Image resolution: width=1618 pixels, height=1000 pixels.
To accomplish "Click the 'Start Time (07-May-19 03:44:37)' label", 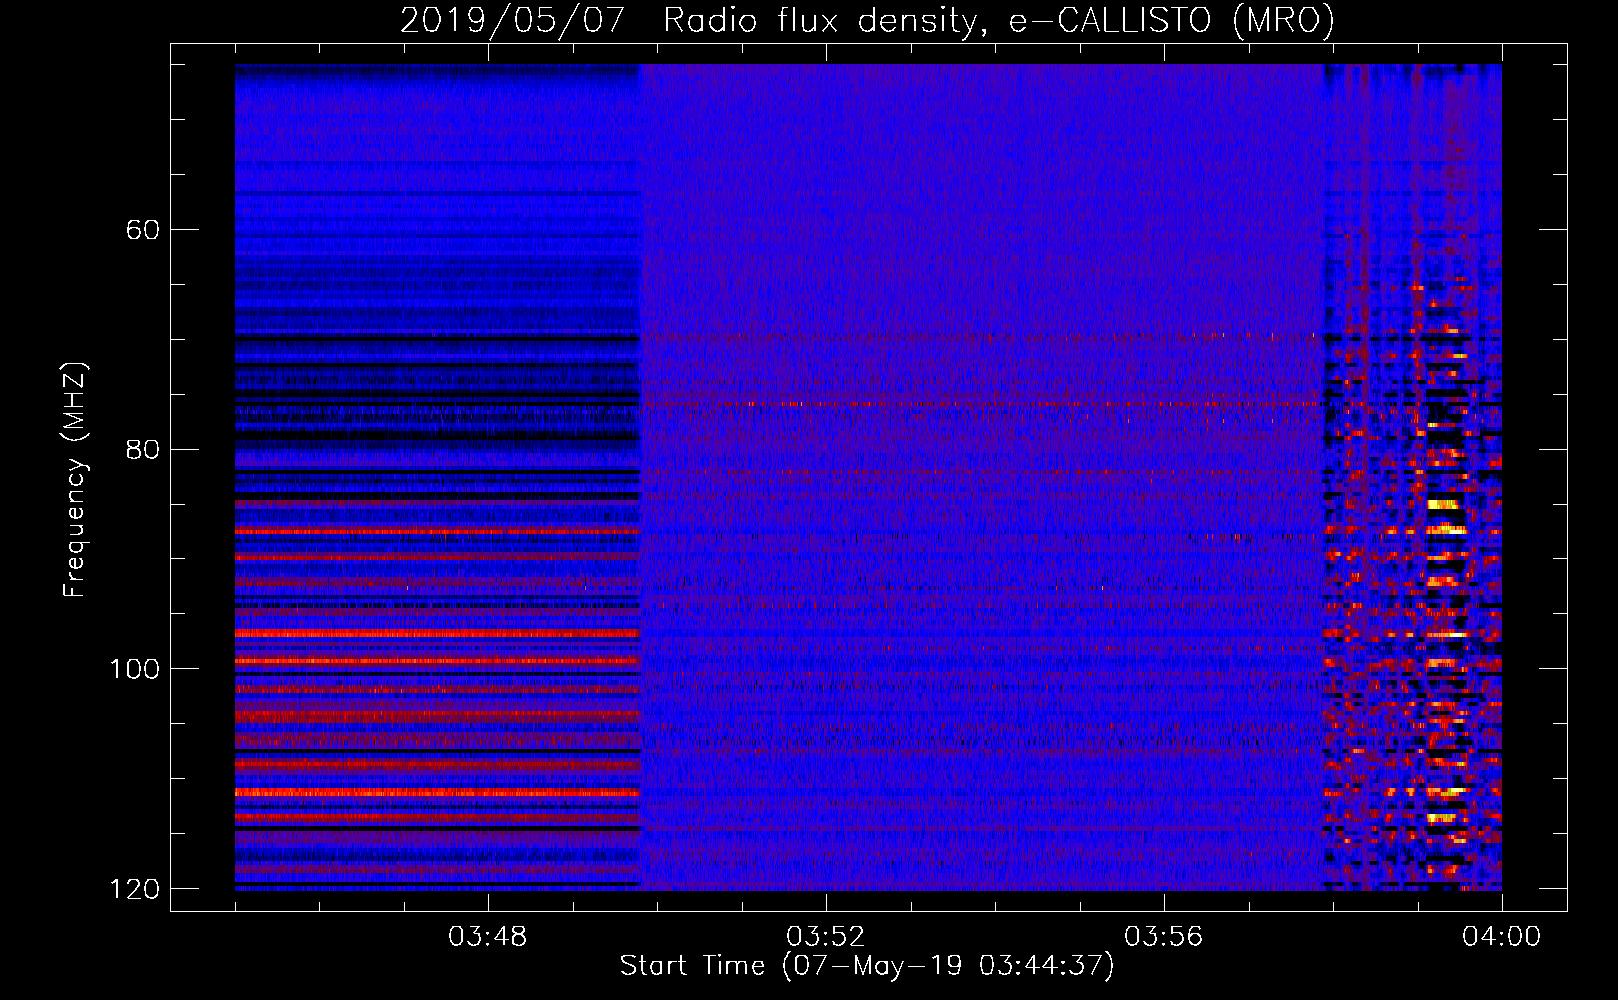I will tap(867, 965).
